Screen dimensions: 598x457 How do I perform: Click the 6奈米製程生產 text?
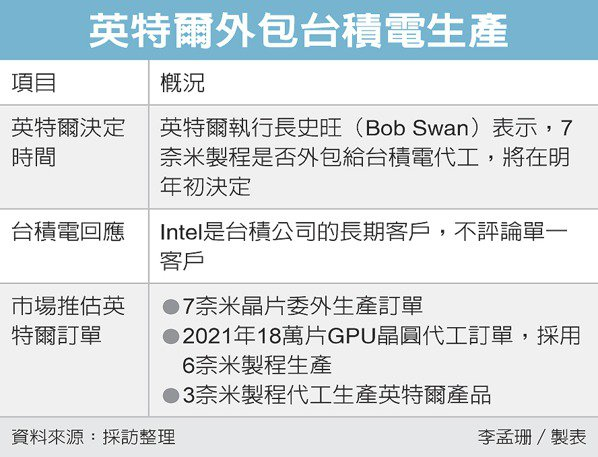click(257, 365)
